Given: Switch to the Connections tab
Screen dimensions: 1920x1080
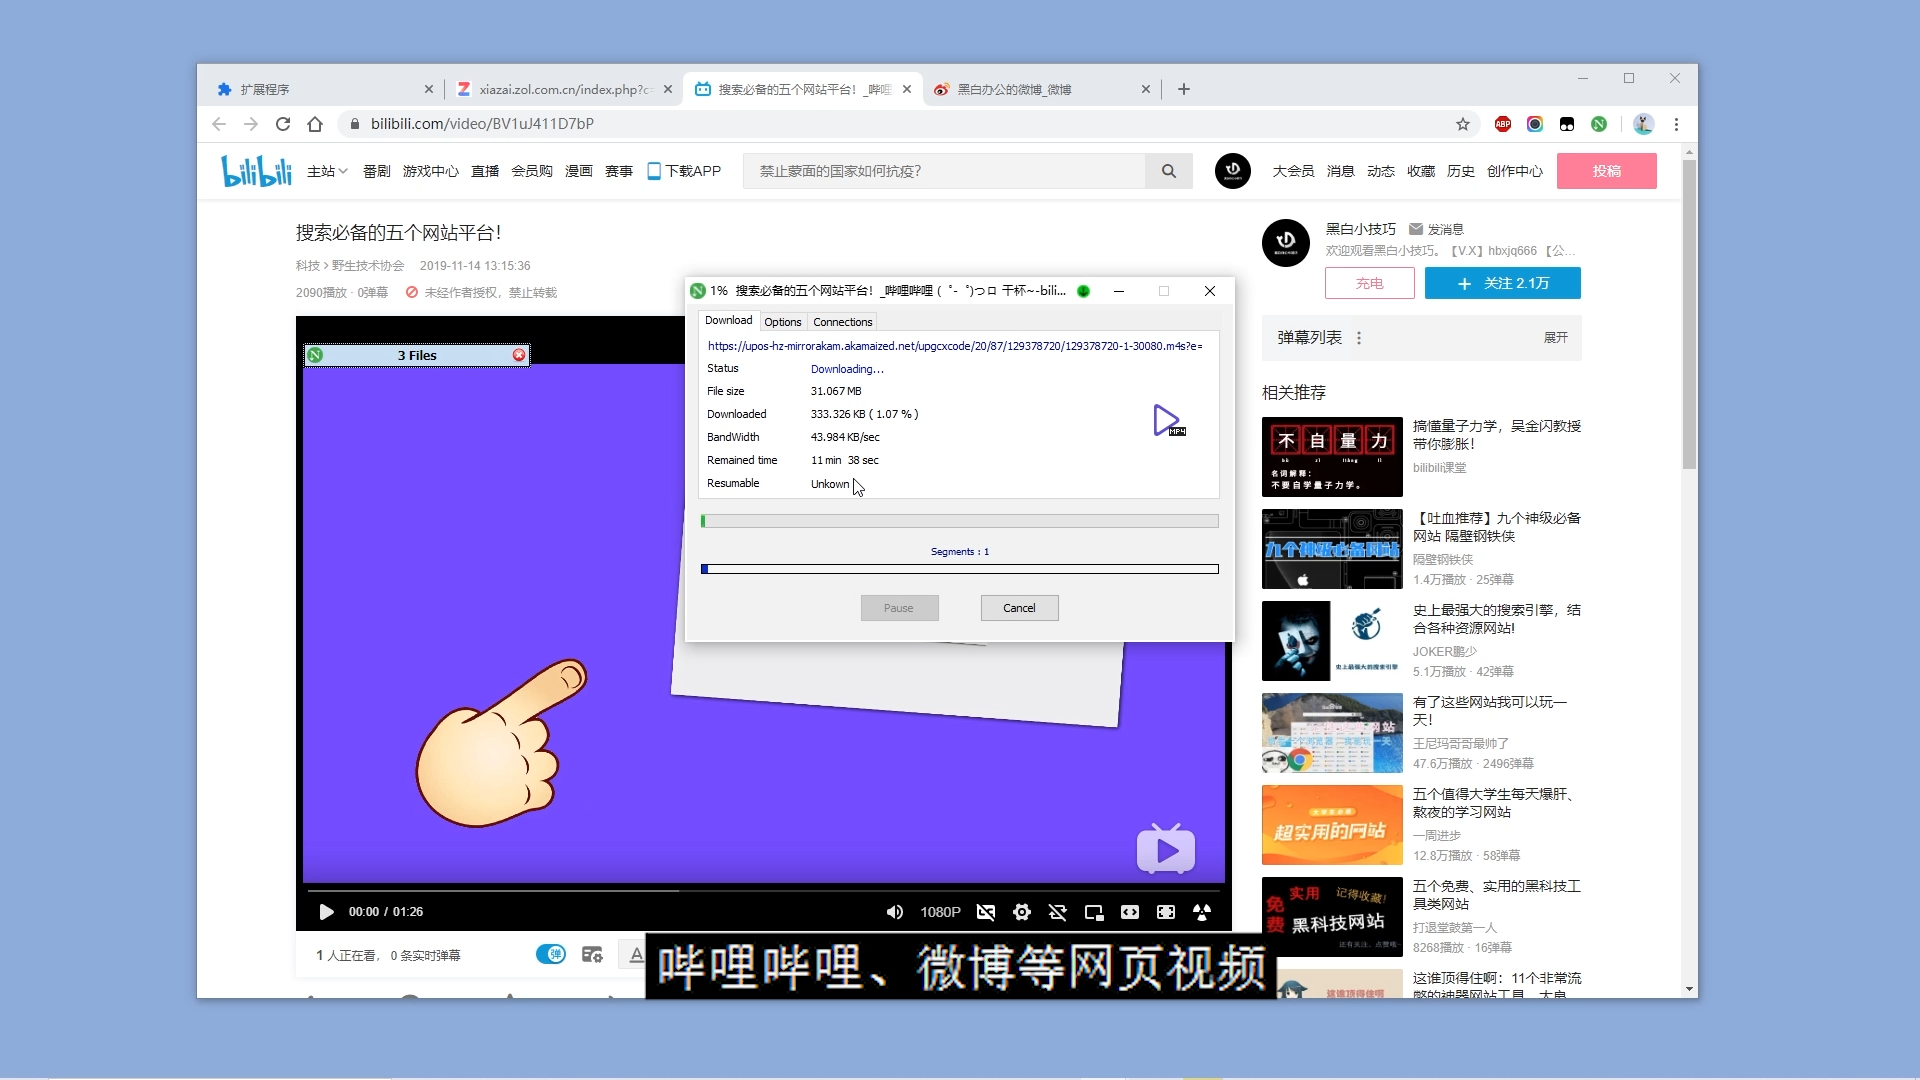Looking at the screenshot, I should coord(842,322).
